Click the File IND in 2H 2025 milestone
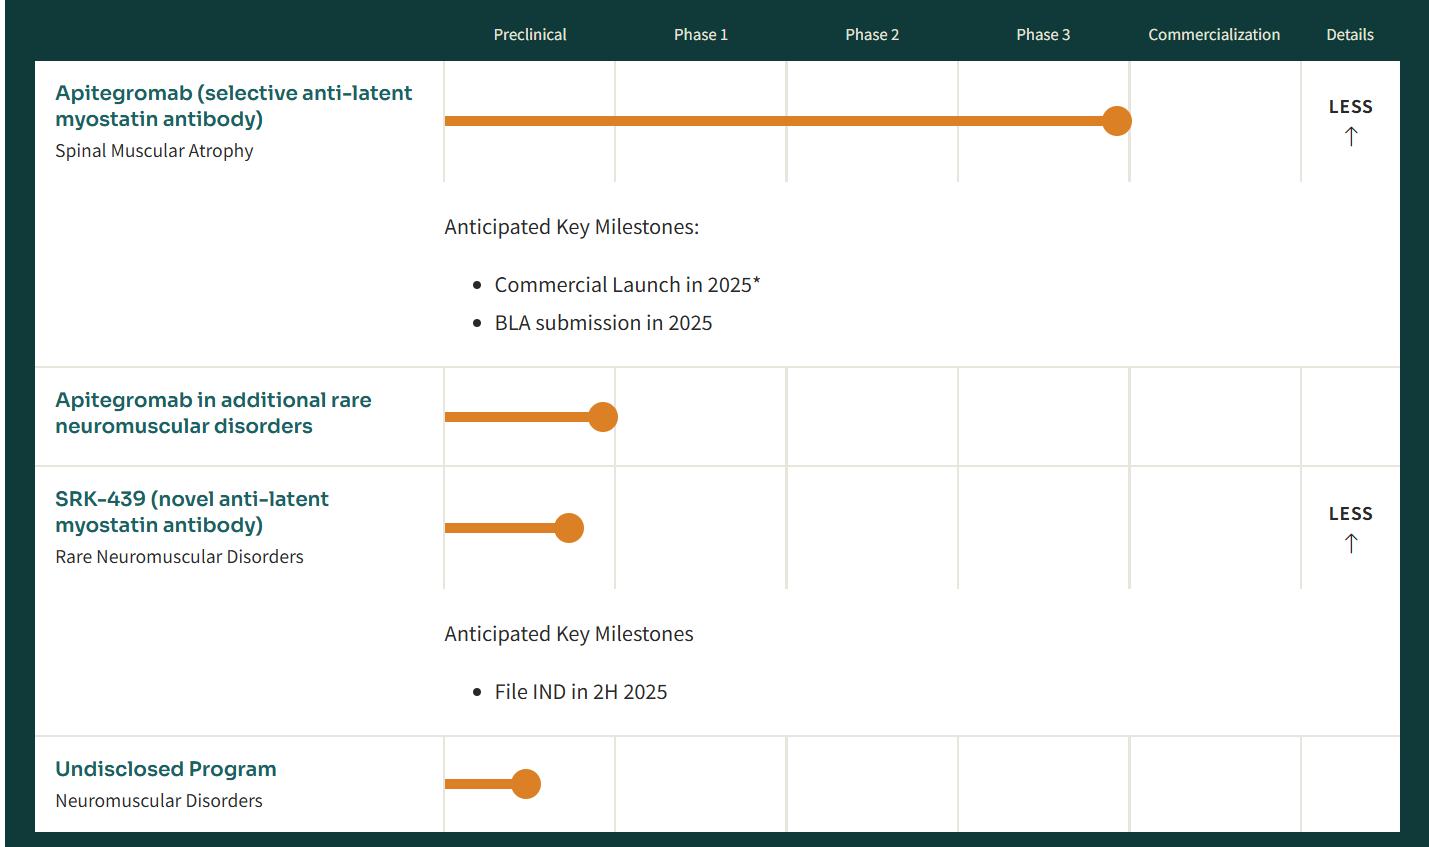Screen dimensions: 1429x847 click(580, 692)
